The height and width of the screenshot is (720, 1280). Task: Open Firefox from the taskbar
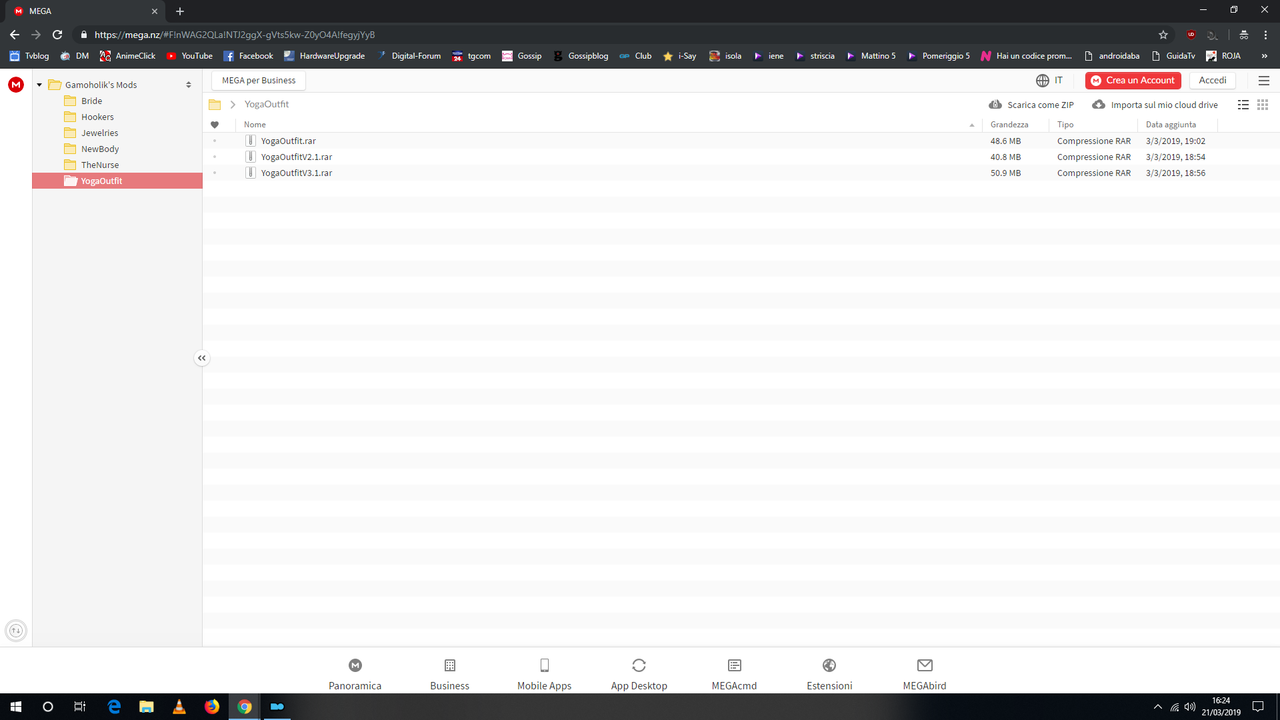pyautogui.click(x=212, y=706)
